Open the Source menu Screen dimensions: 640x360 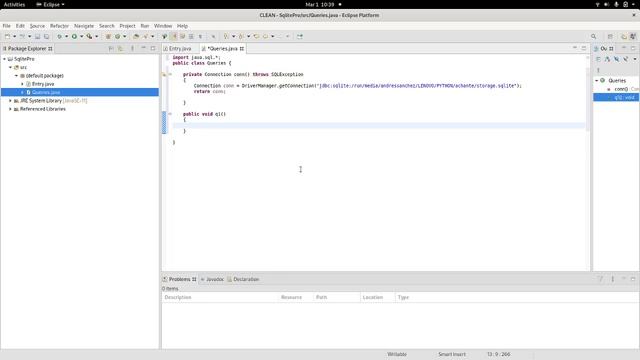click(x=37, y=26)
